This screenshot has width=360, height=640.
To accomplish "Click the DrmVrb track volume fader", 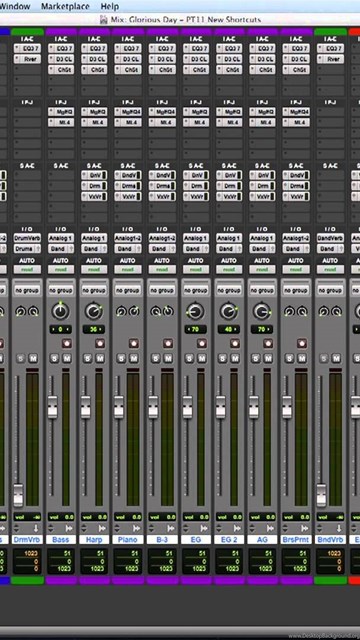I will tap(18, 495).
